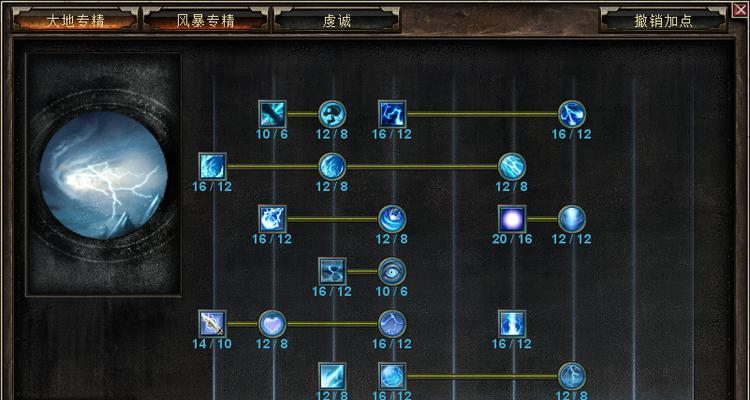Click the constellation skill icon labeled 16 / 12
The width and height of the screenshot is (750, 400).
point(392,324)
